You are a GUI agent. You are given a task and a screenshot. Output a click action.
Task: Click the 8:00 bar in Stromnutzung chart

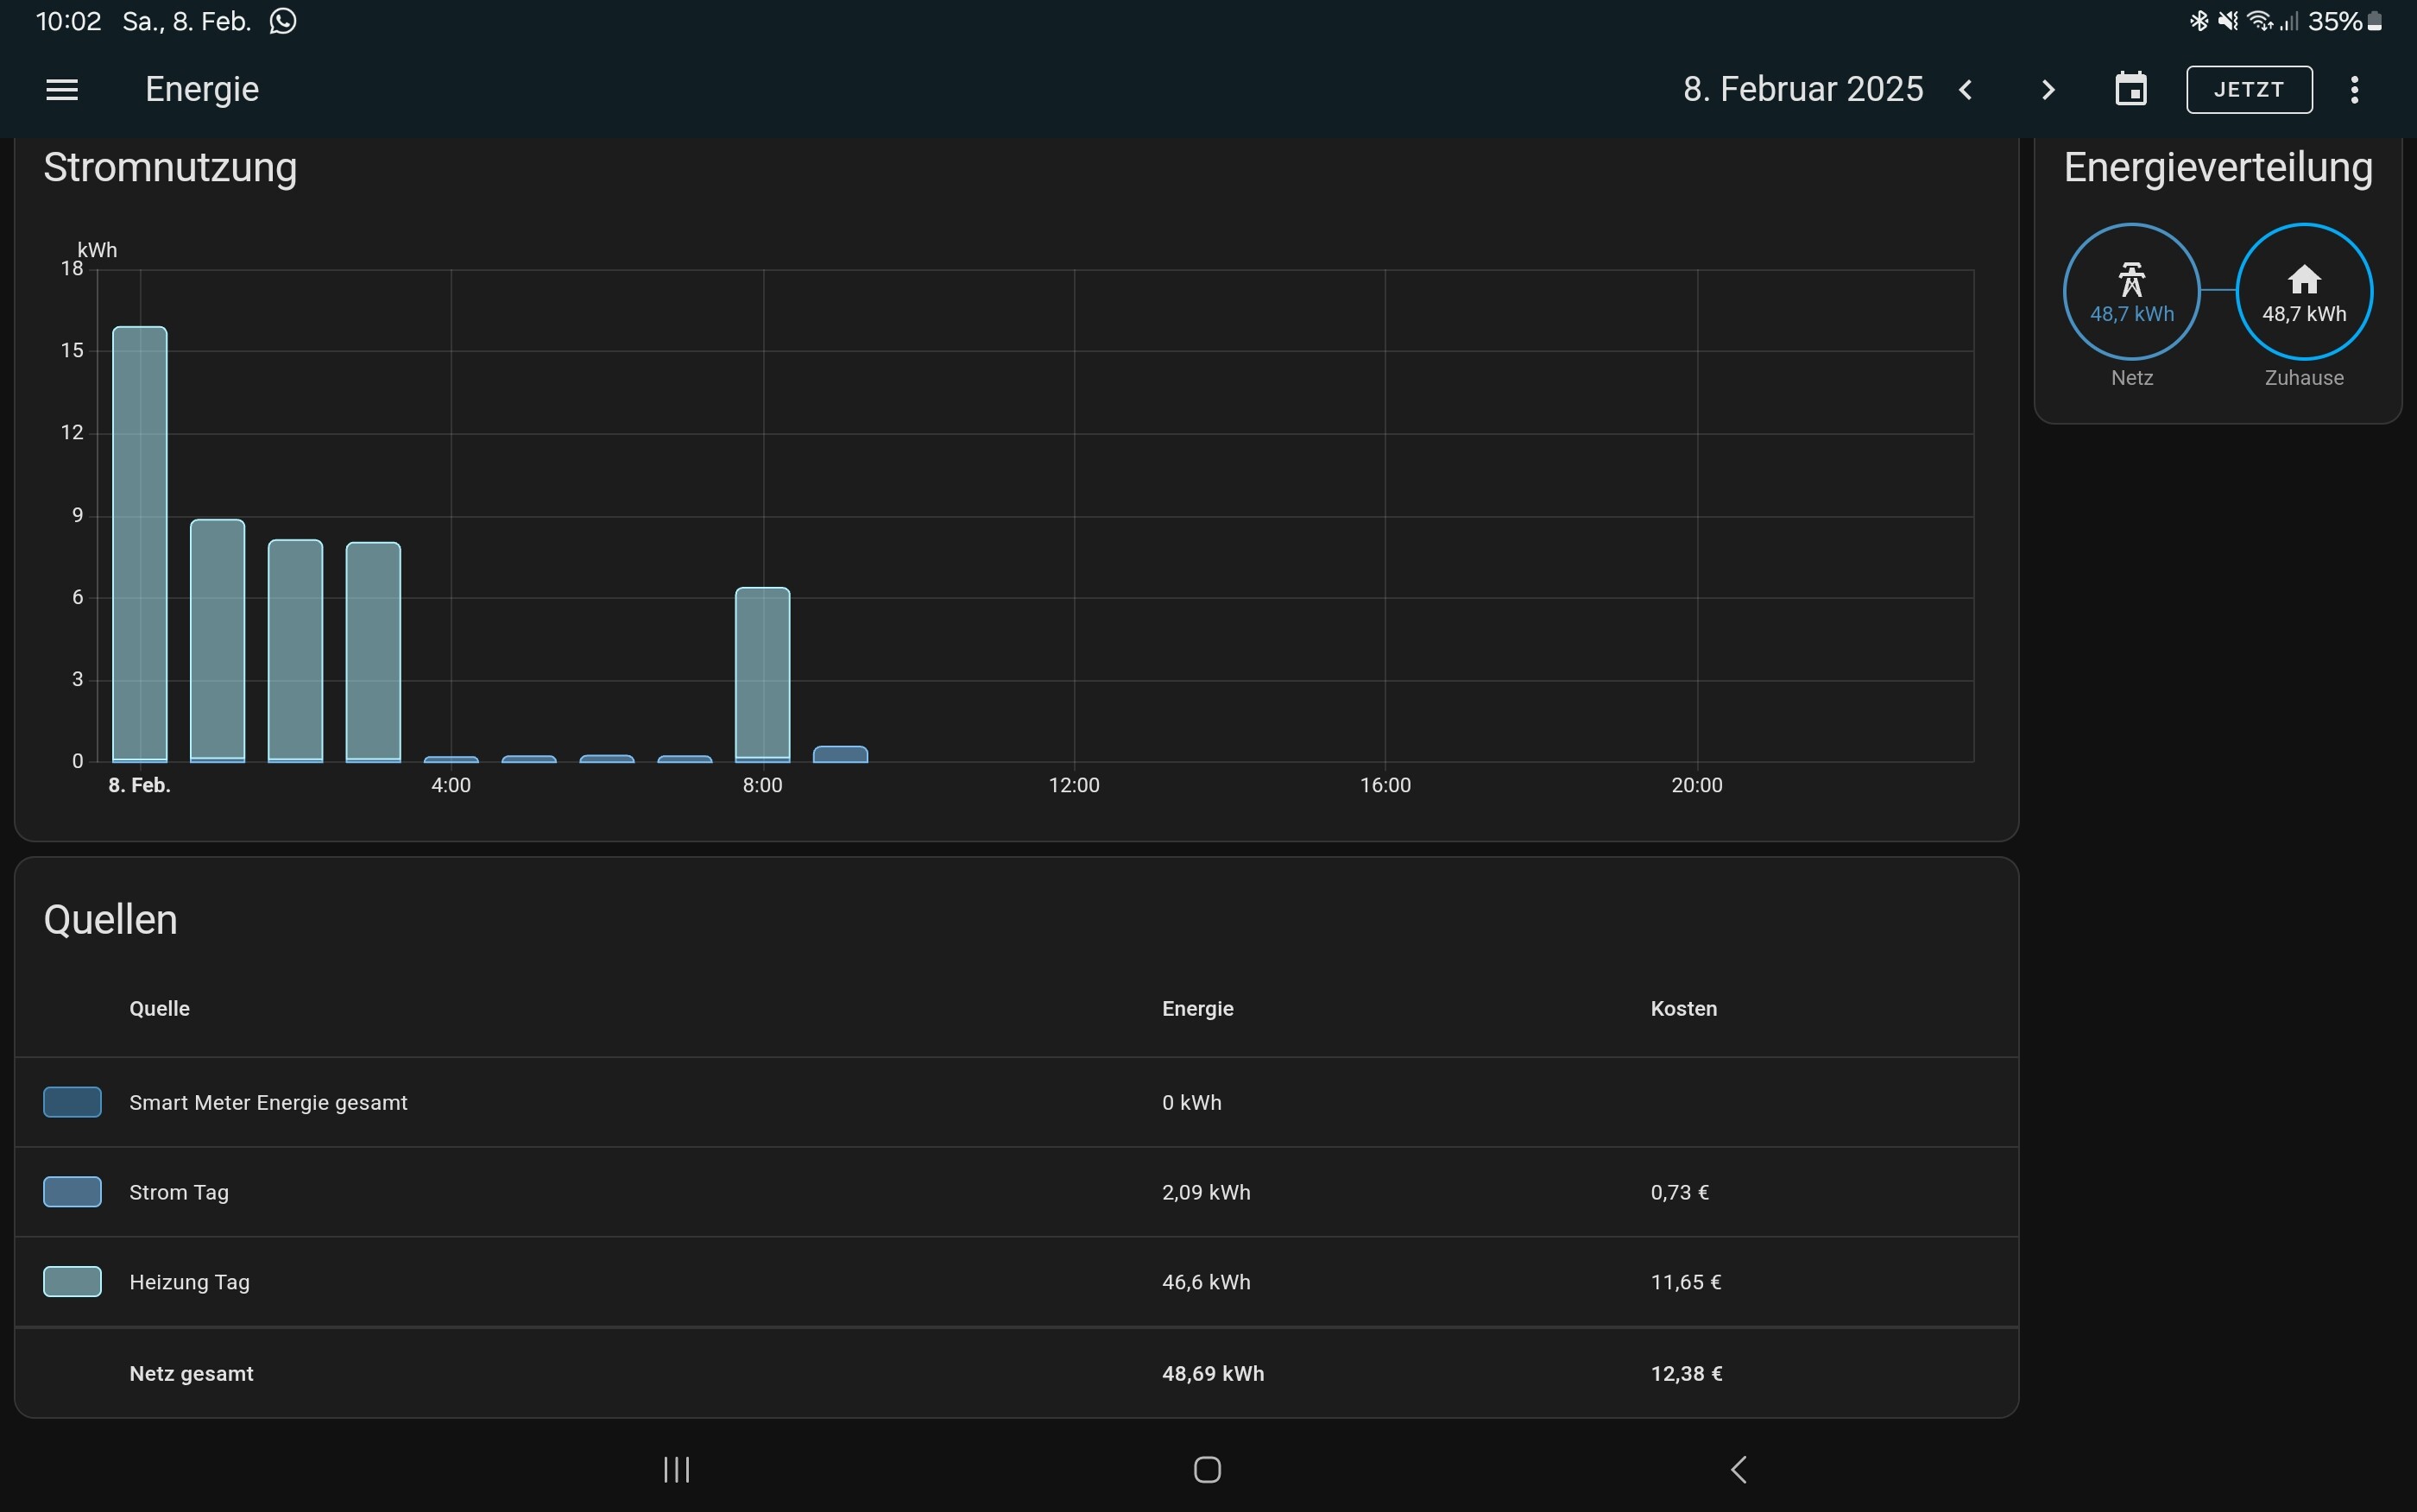[x=762, y=675]
